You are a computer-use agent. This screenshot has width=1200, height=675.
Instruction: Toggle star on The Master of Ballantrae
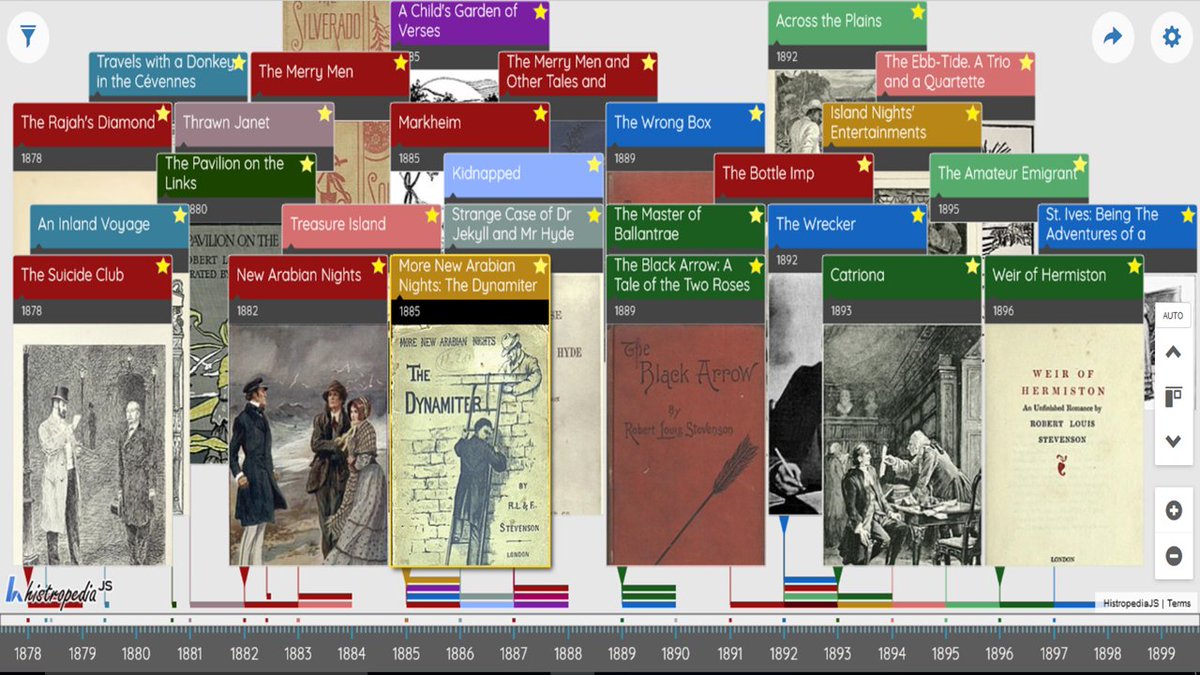[x=756, y=215]
